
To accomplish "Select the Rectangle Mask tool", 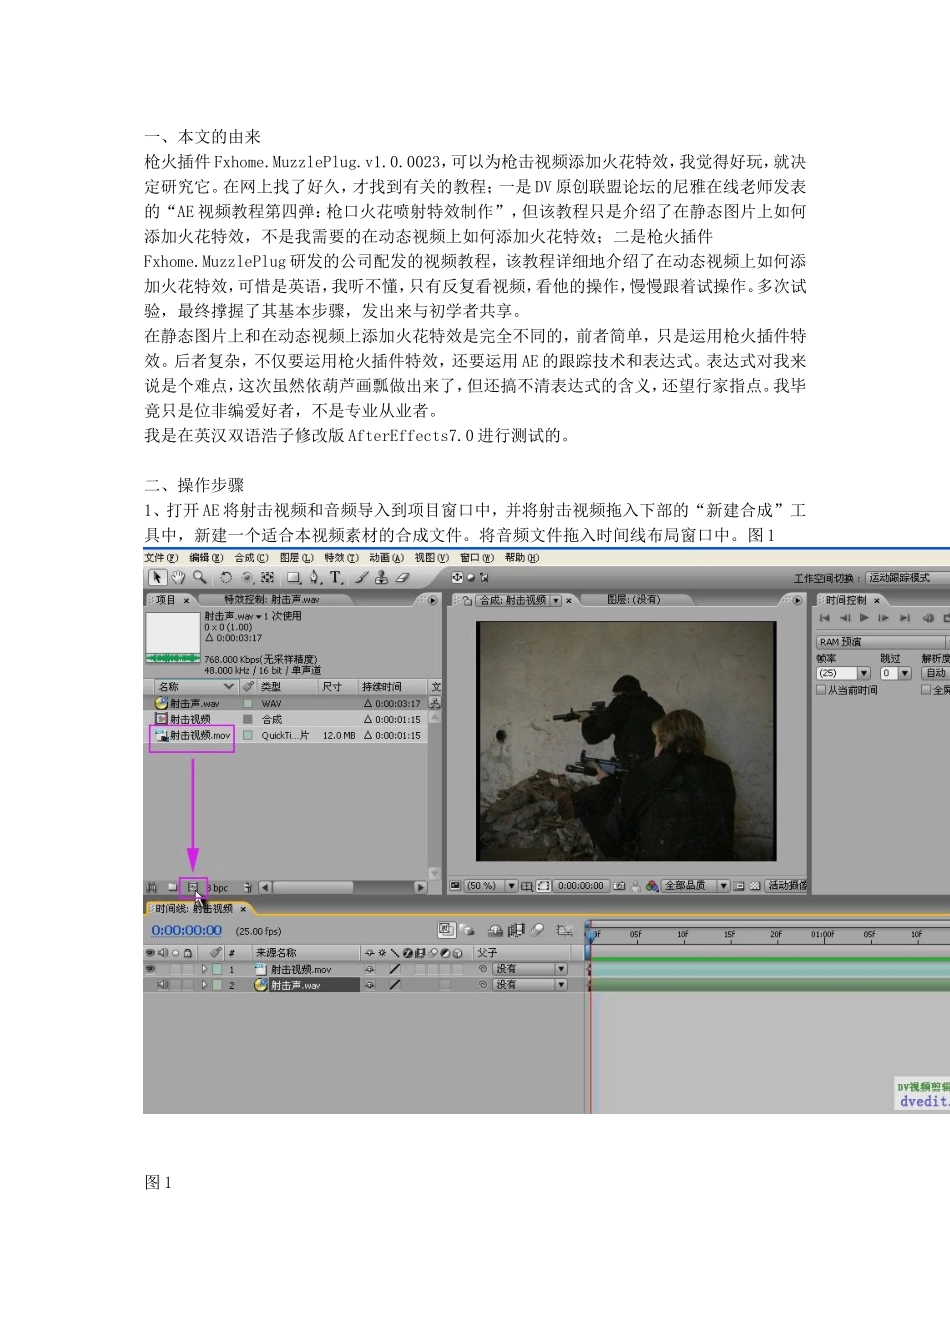I will (294, 577).
